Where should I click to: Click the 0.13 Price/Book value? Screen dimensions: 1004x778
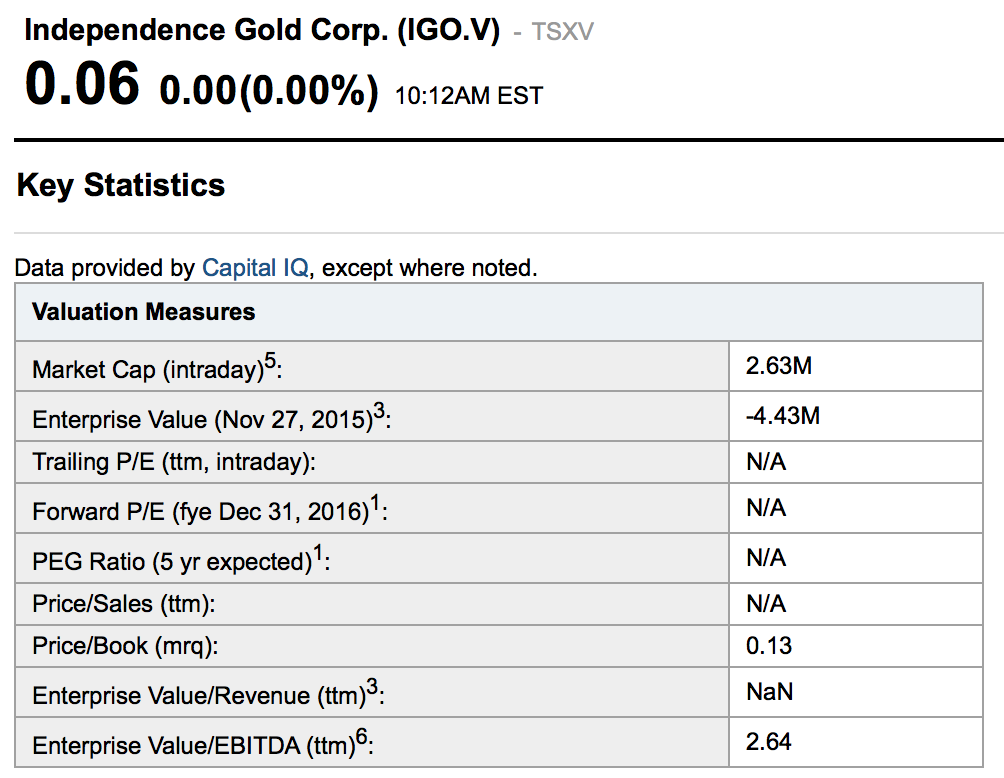[x=769, y=646]
